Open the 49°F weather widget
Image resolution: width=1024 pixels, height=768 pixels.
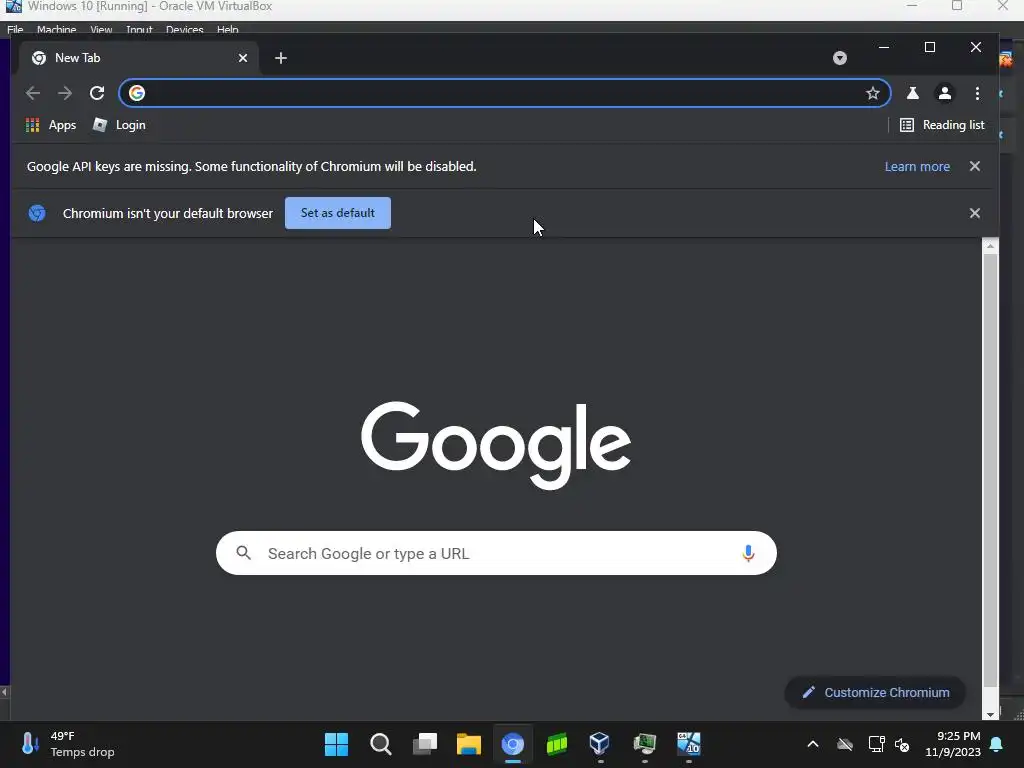[68, 744]
